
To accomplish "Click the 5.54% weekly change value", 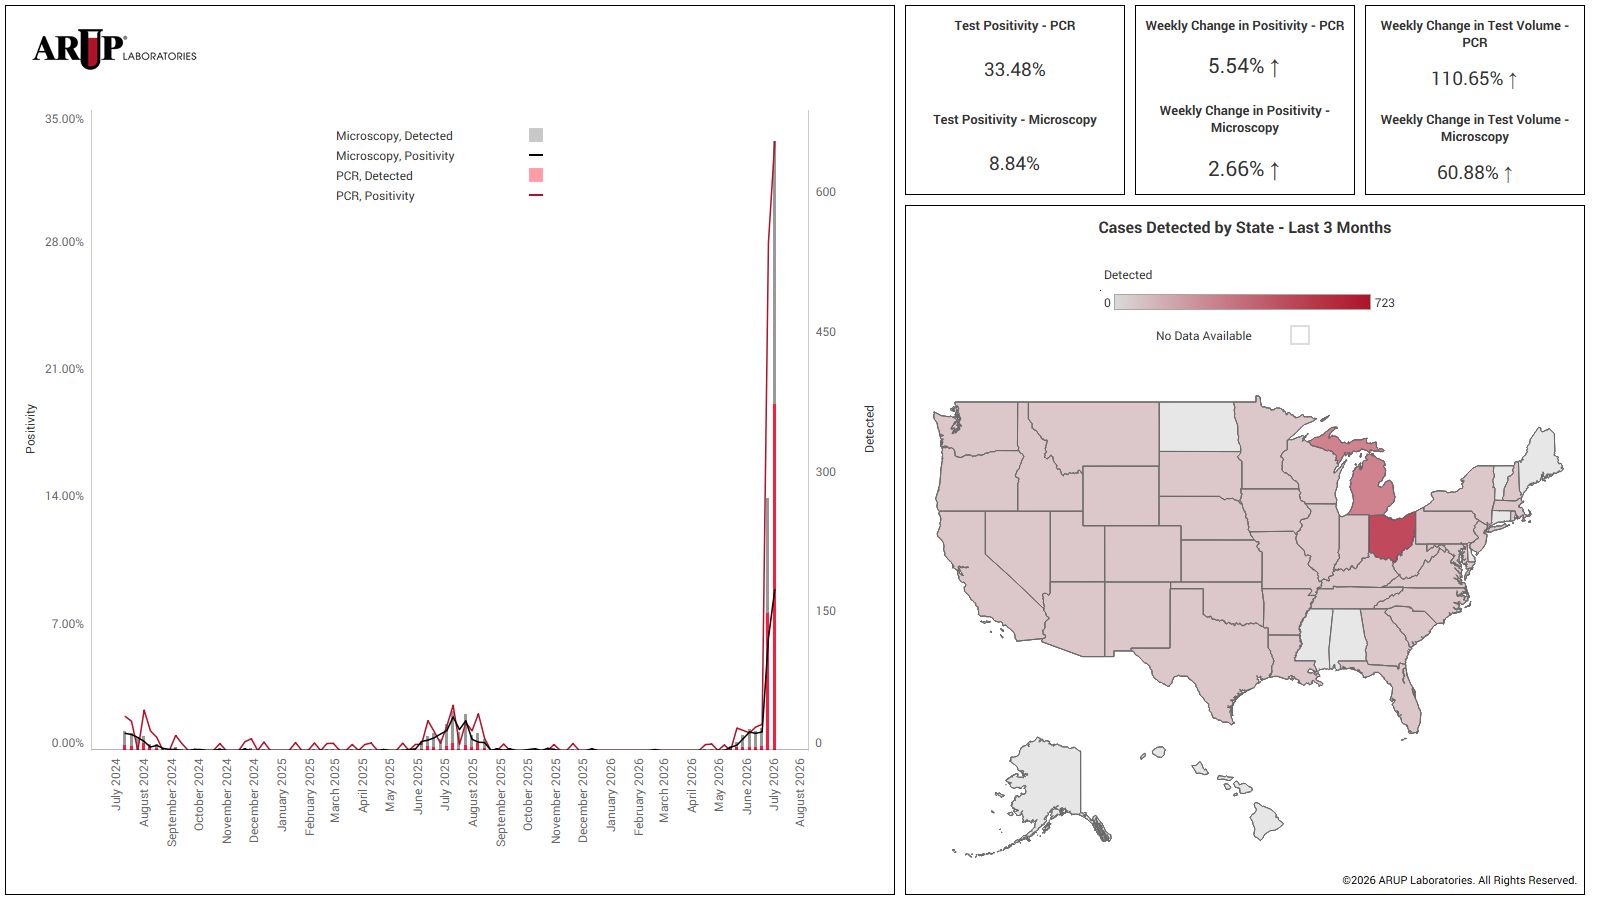I will pos(1236,66).
